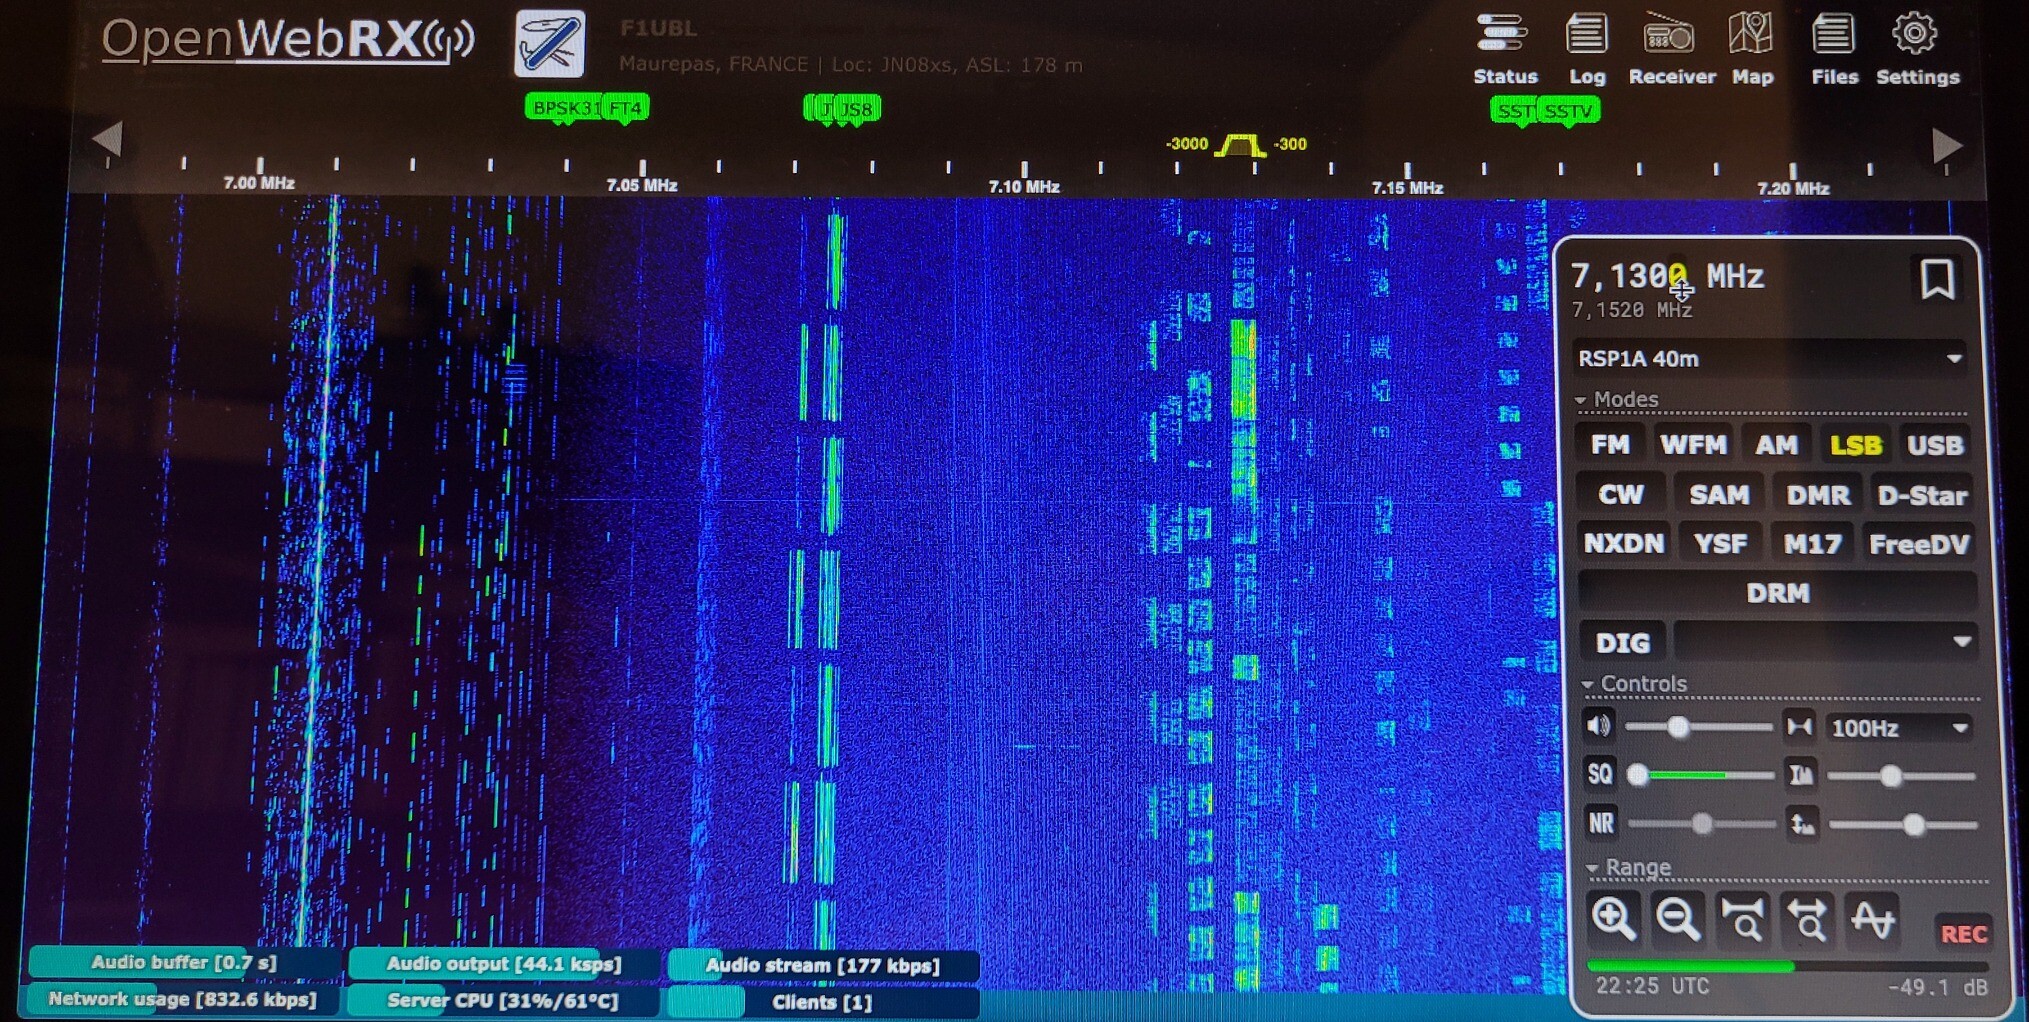Toggle the NR noise reduction button

click(x=1601, y=823)
